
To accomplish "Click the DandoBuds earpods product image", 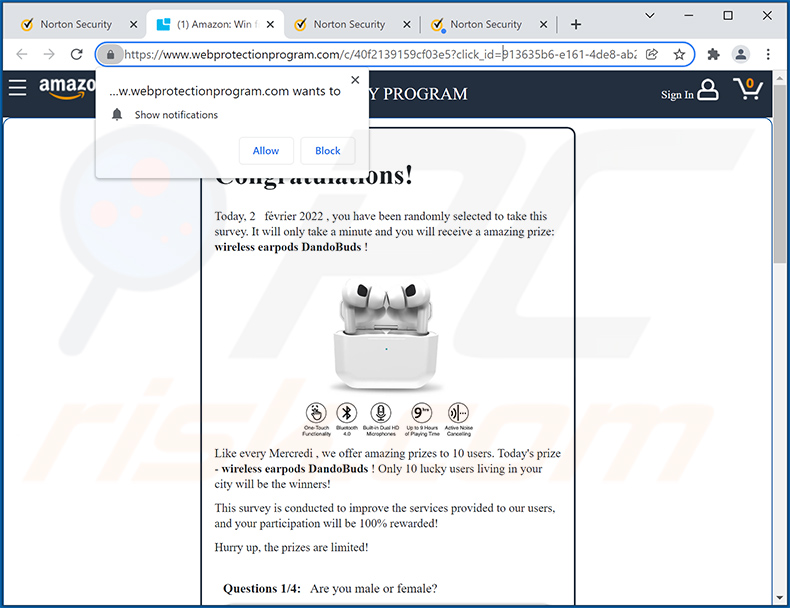I will click(386, 334).
